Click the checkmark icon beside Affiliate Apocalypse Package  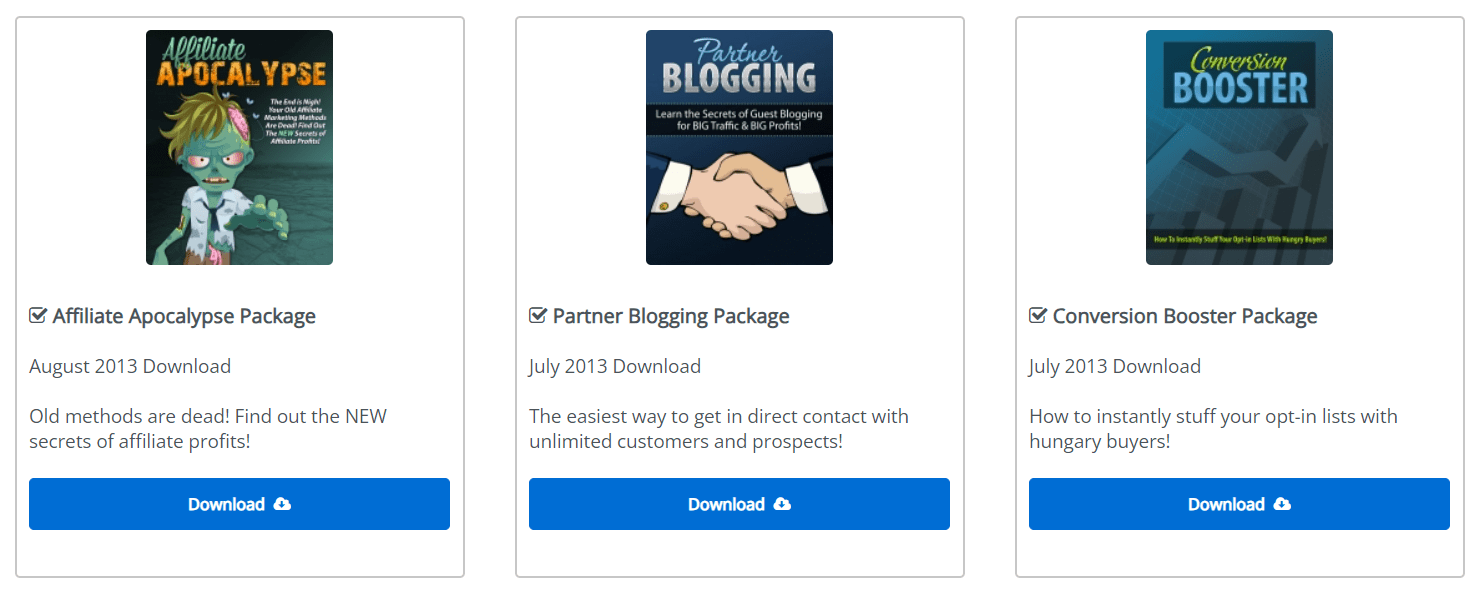(38, 316)
